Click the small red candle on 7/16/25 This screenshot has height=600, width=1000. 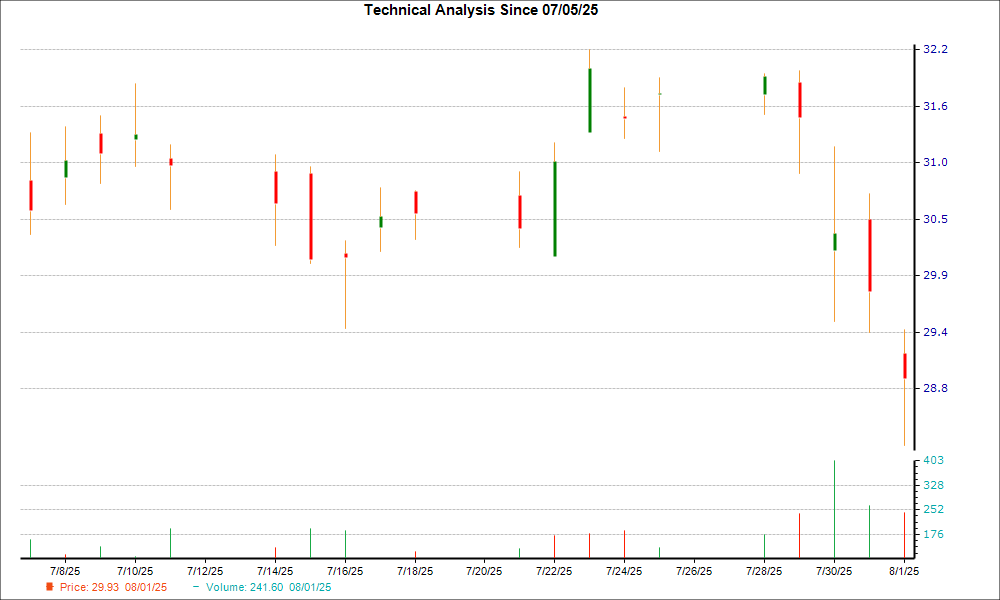pyautogui.click(x=346, y=256)
